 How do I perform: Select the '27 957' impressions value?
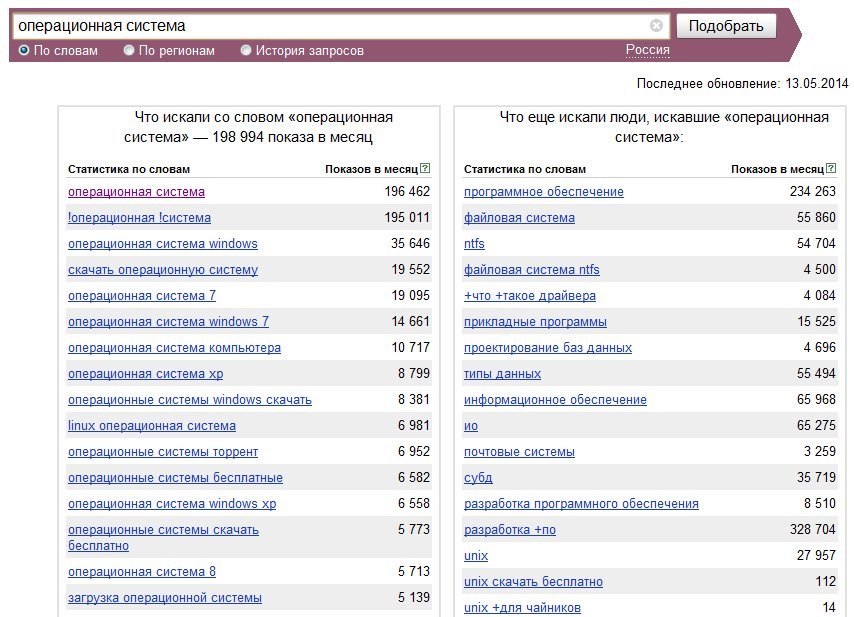pyautogui.click(x=816, y=555)
